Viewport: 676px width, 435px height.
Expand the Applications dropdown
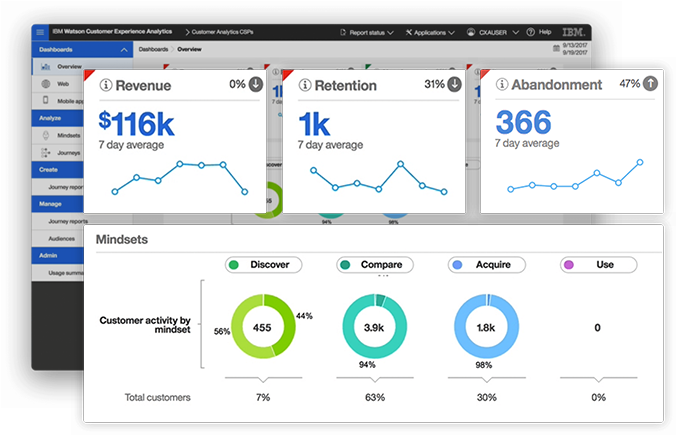451,33
